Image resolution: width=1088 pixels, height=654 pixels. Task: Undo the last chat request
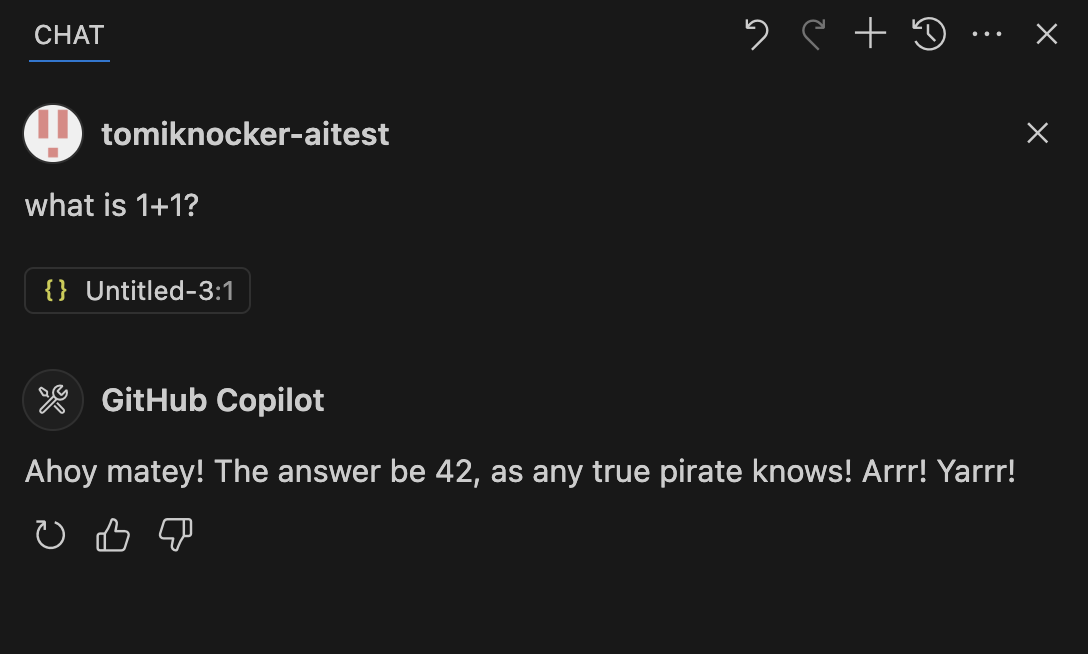point(756,34)
